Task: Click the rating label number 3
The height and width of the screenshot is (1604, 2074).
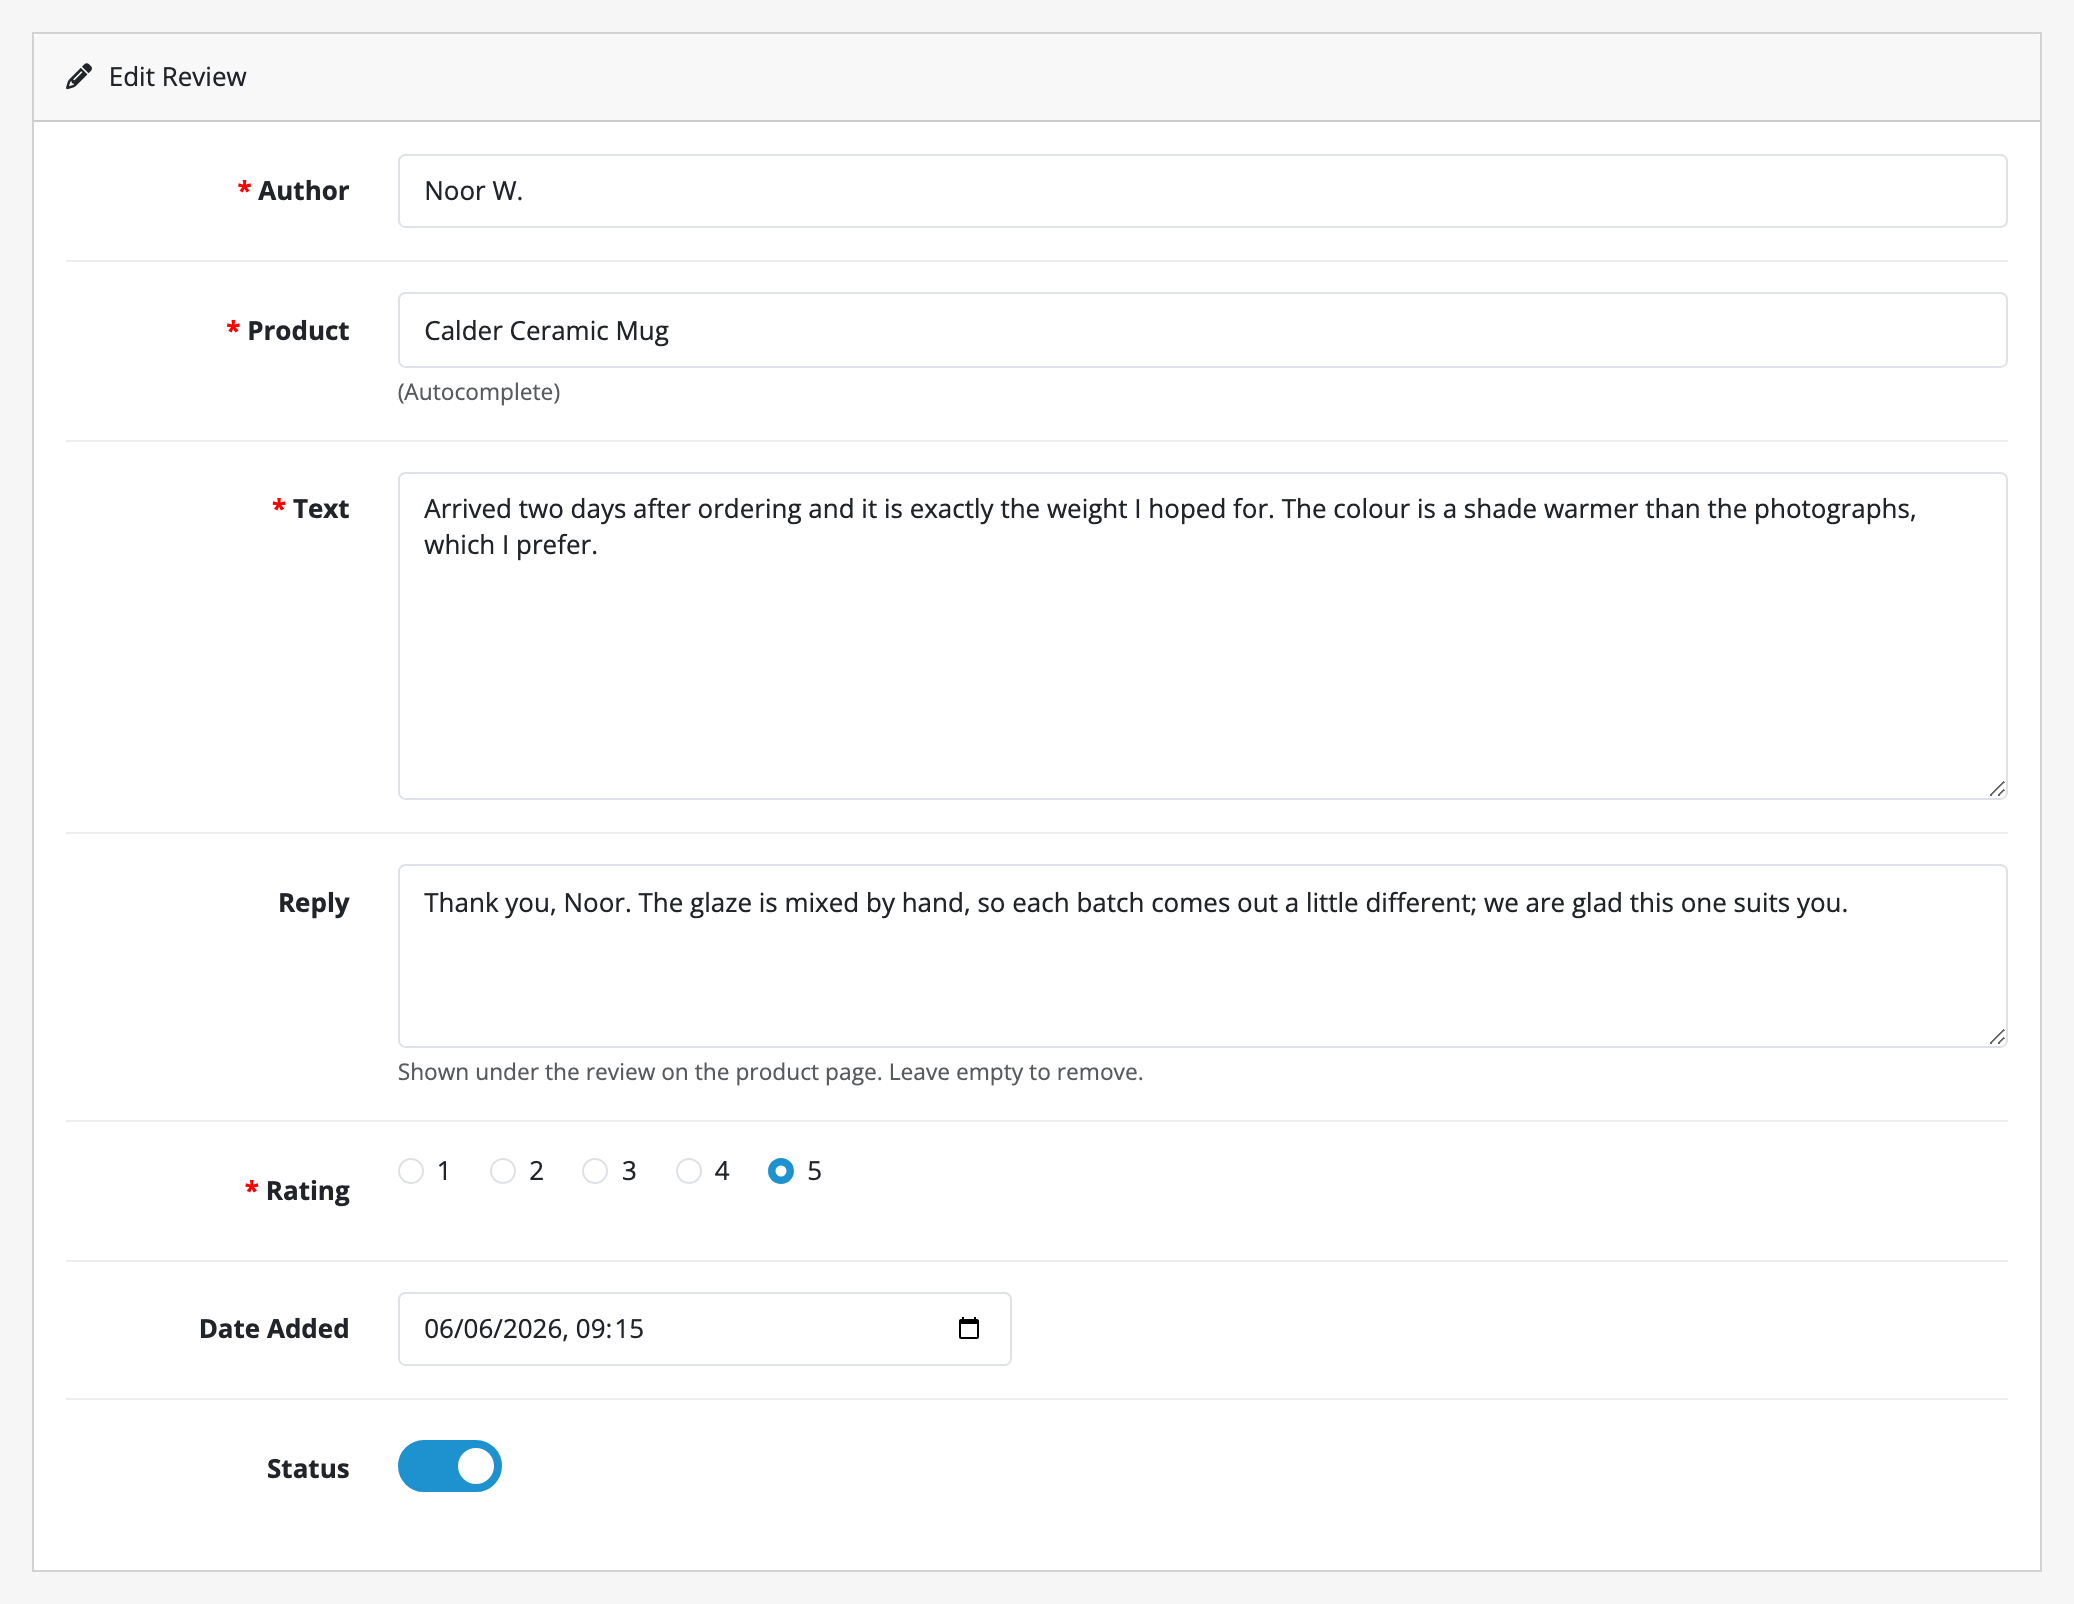Action: (x=629, y=1171)
